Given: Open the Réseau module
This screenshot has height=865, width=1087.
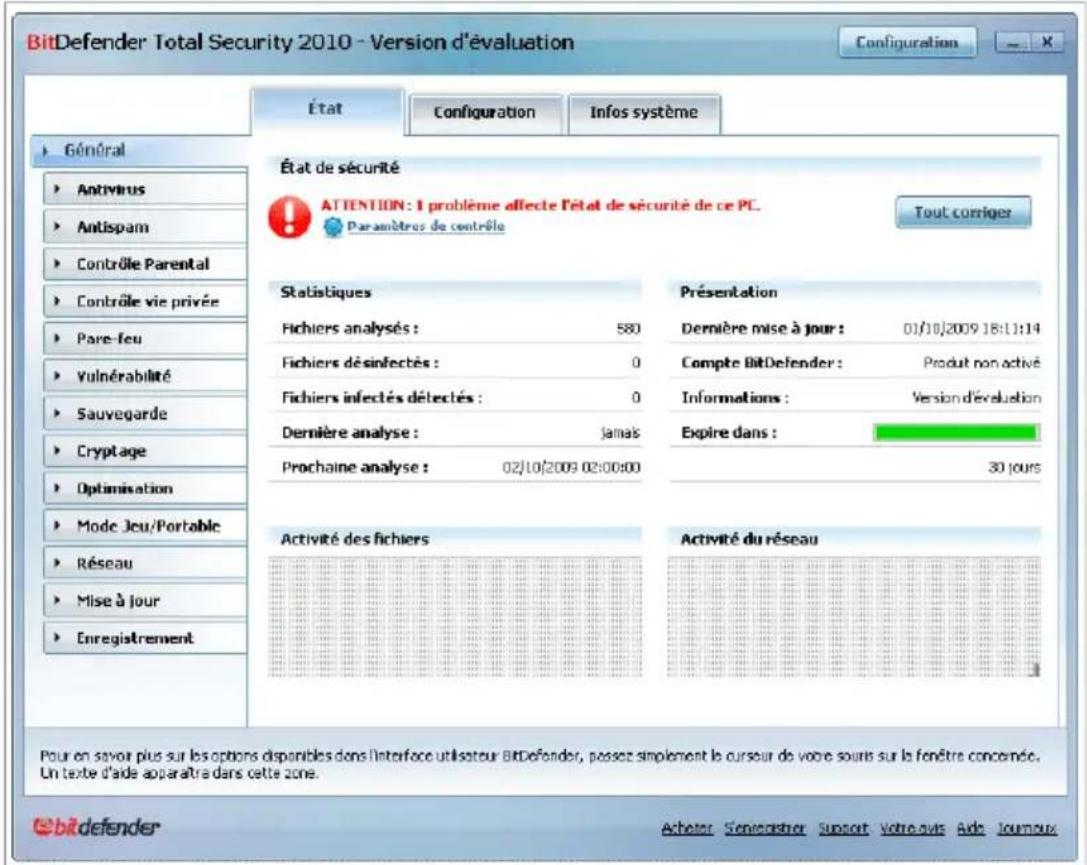Looking at the screenshot, I should click(145, 563).
